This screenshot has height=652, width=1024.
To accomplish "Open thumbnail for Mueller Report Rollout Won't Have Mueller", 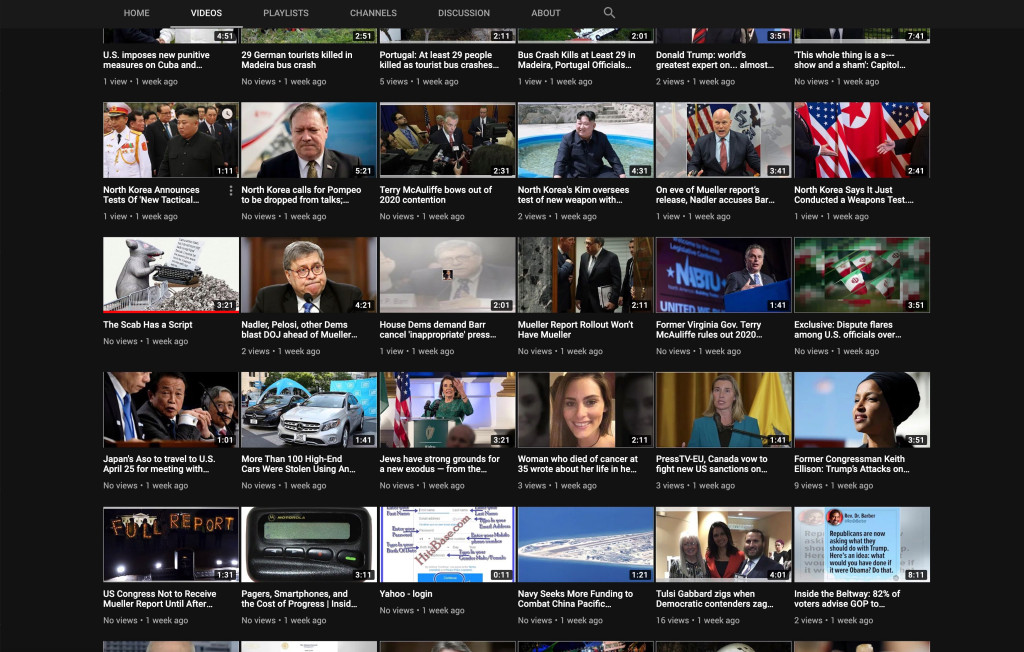I will (x=586, y=275).
